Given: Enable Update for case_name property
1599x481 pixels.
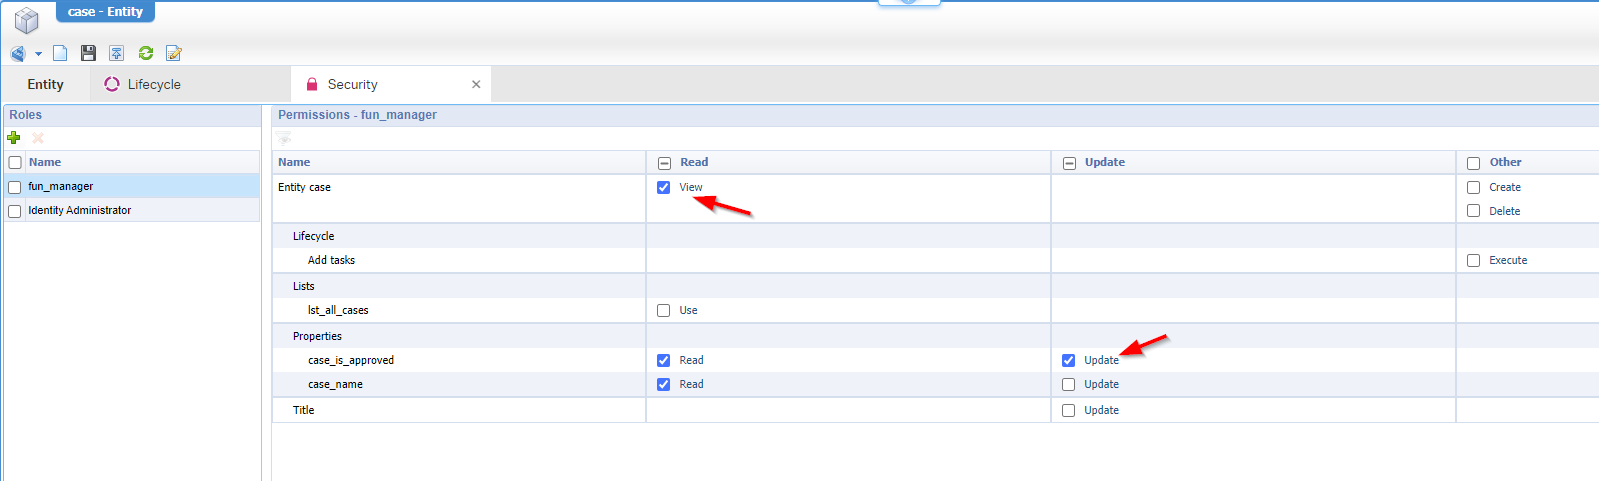Looking at the screenshot, I should pyautogui.click(x=1069, y=384).
